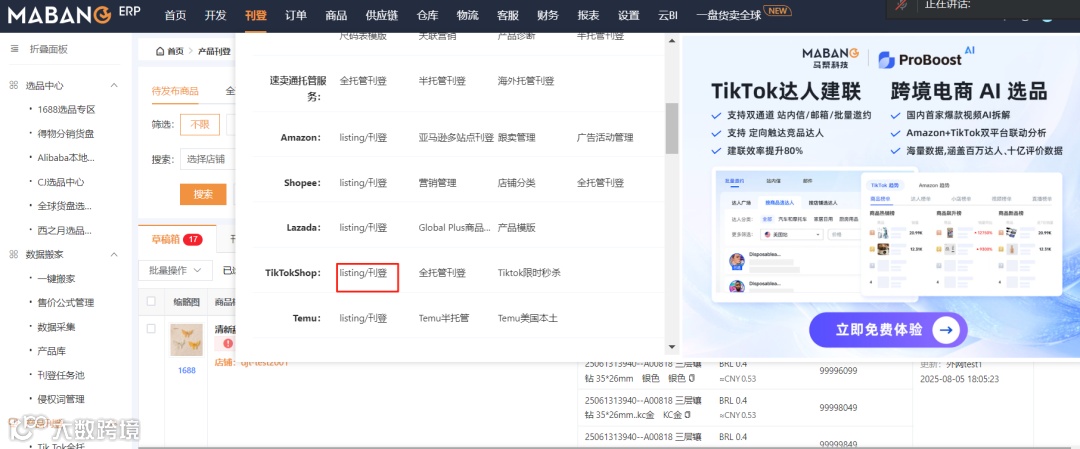Open 开发 in top navigation
The height and width of the screenshot is (449, 1080).
[216, 15]
